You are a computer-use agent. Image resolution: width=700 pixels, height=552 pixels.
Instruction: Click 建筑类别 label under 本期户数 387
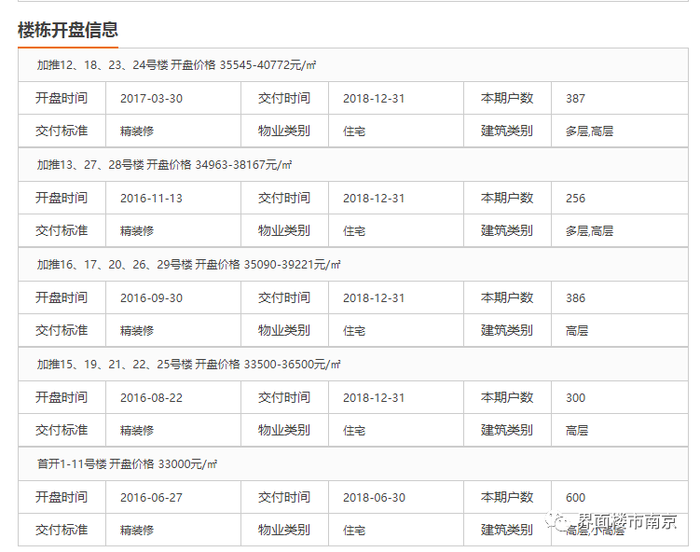[x=507, y=131]
